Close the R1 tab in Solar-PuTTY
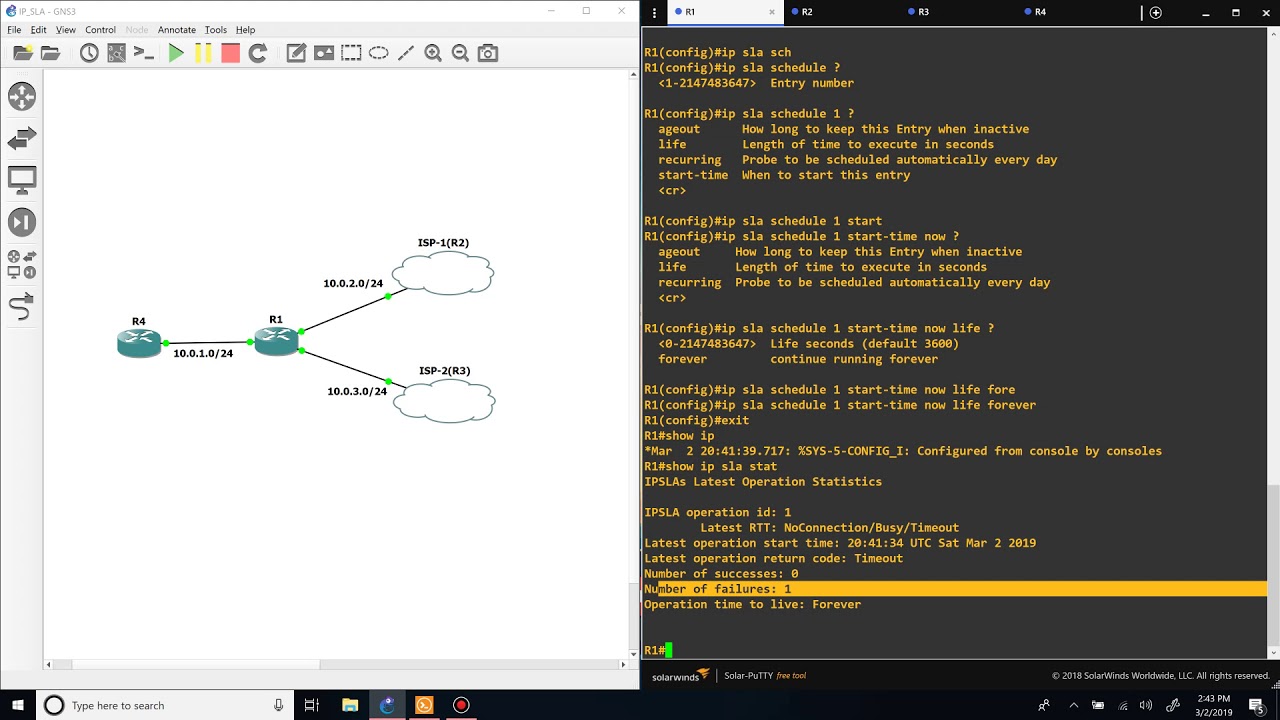The image size is (1280, 720). 772,12
